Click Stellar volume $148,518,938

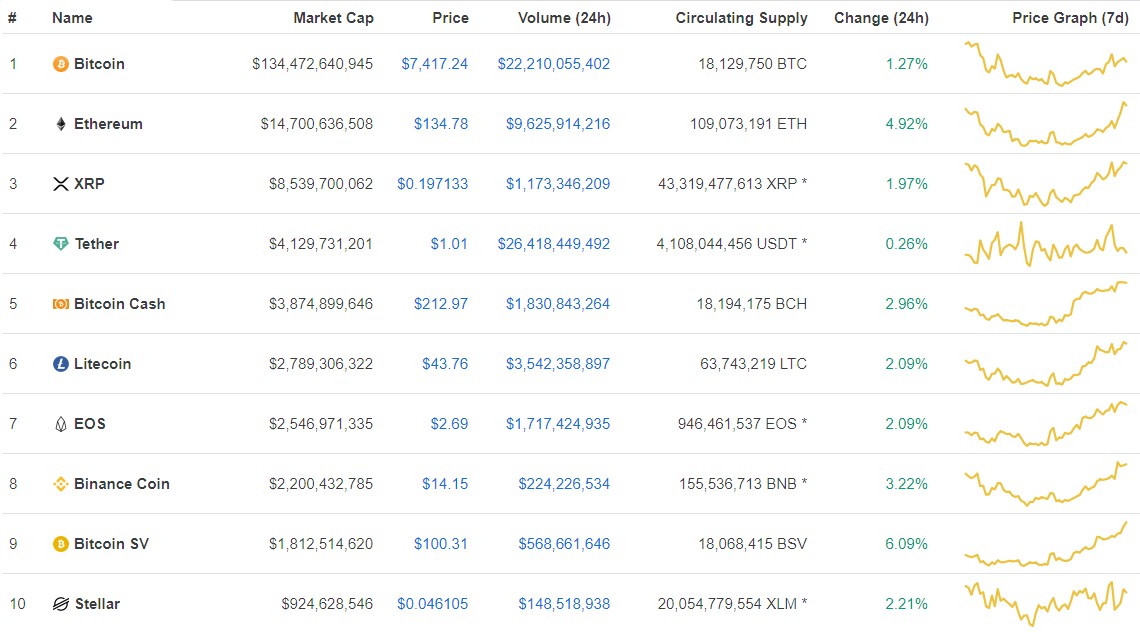pyautogui.click(x=564, y=604)
